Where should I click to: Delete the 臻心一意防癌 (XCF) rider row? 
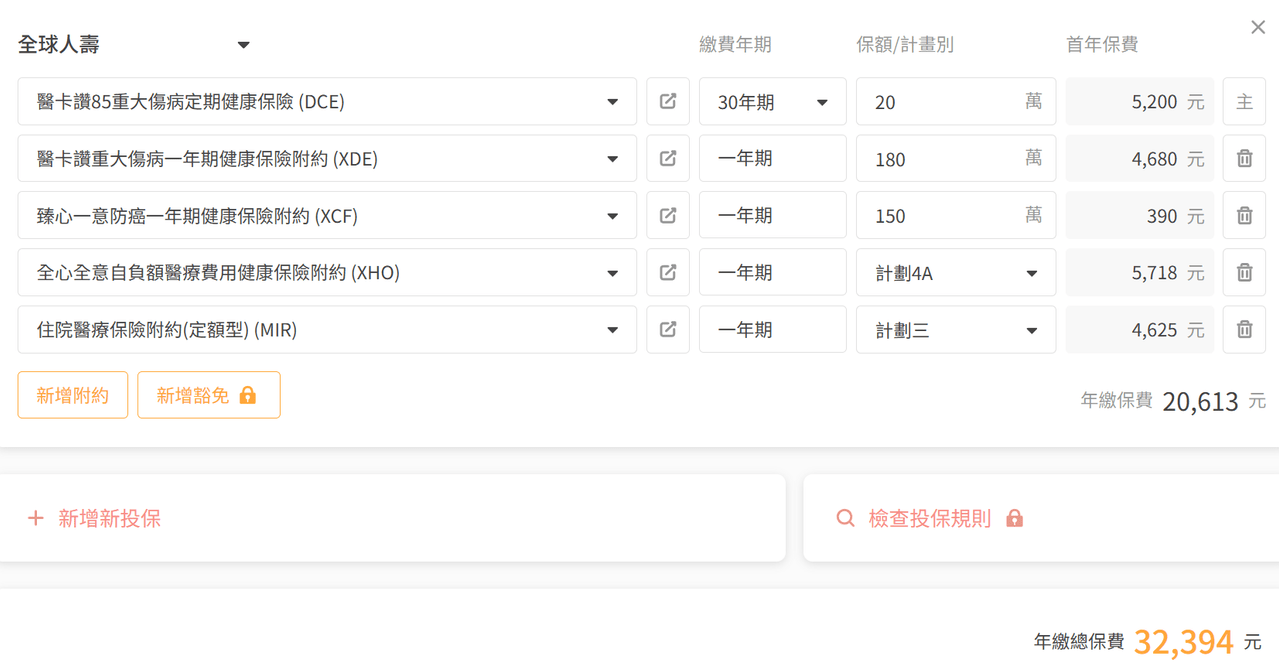[1244, 215]
